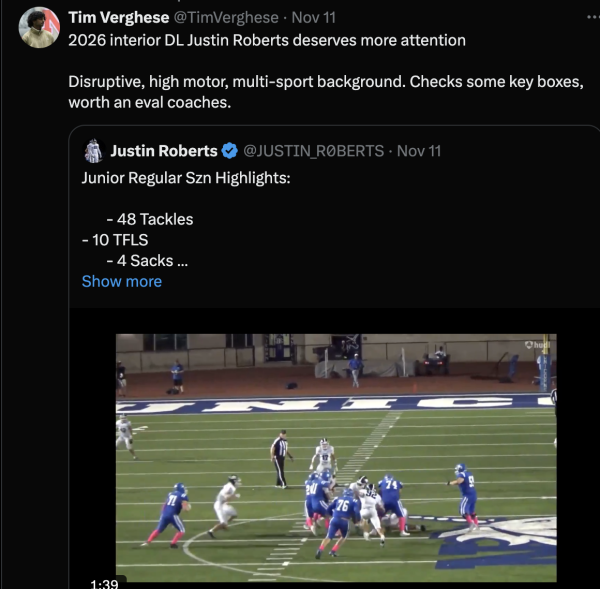600x589 pixels.
Task: Click the blue verified badge
Action: (230, 151)
